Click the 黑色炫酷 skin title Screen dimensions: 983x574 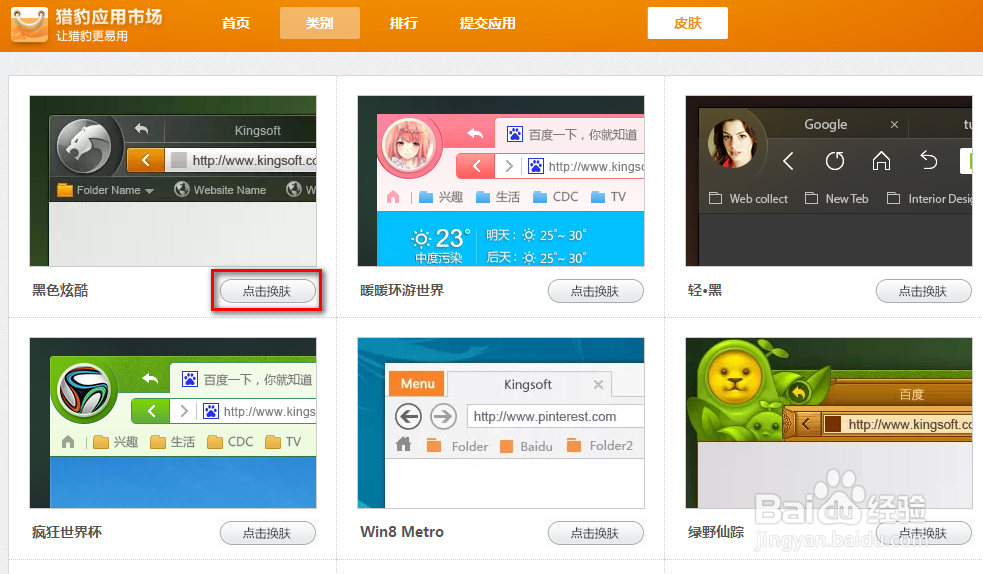(60, 290)
